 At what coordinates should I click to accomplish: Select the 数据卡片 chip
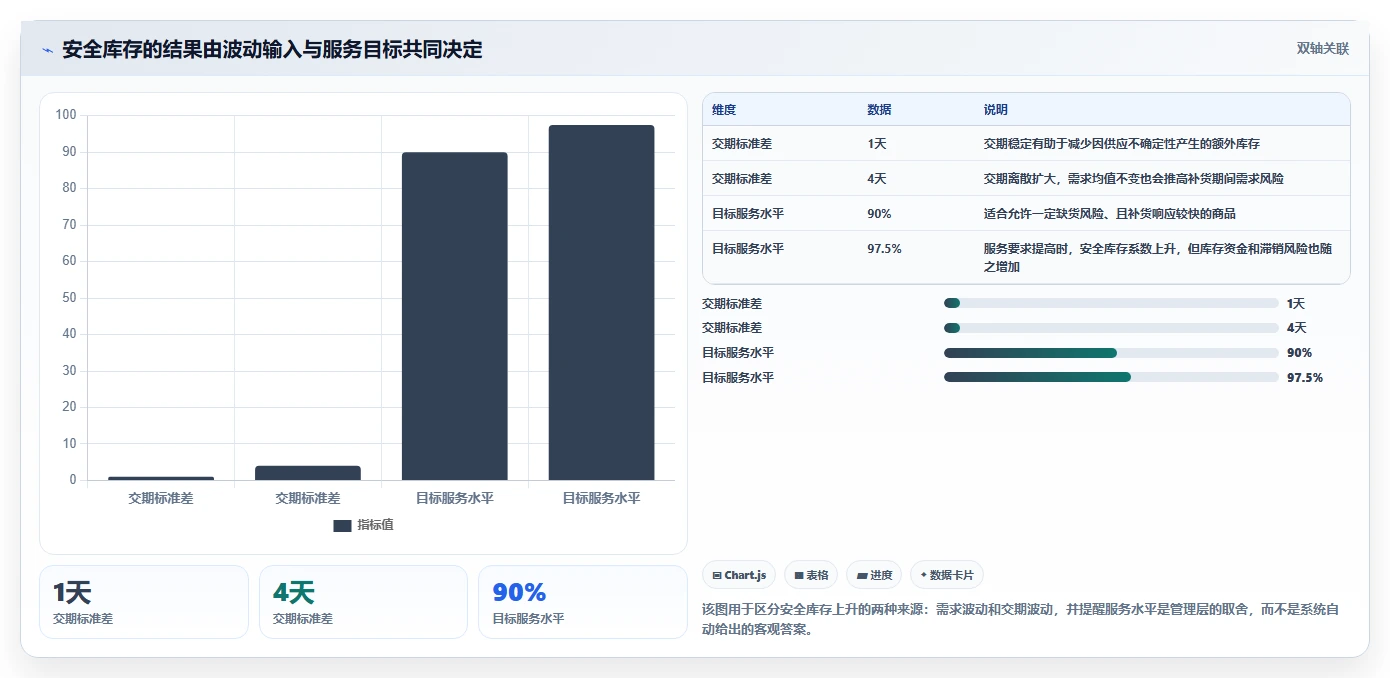(x=947, y=575)
